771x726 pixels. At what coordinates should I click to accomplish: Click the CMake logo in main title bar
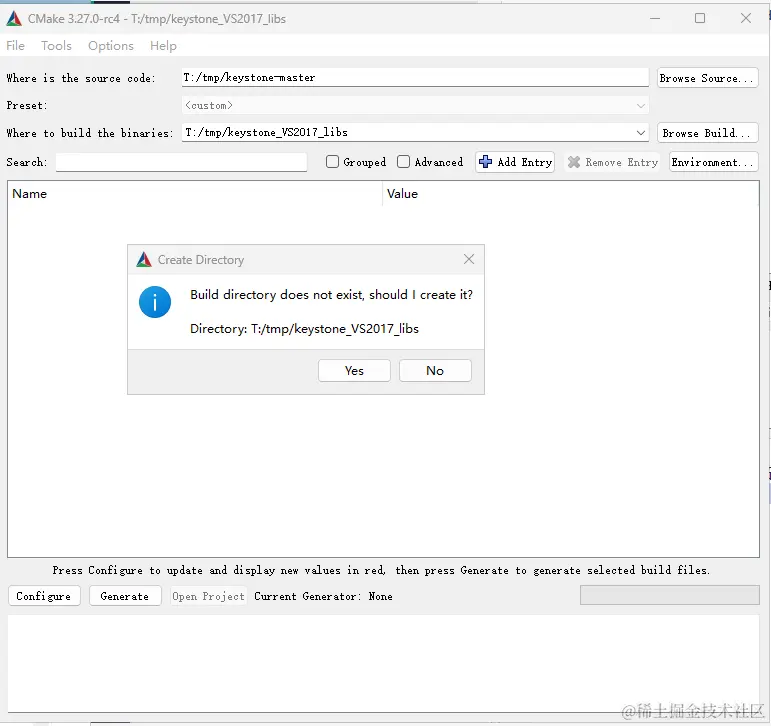[14, 19]
